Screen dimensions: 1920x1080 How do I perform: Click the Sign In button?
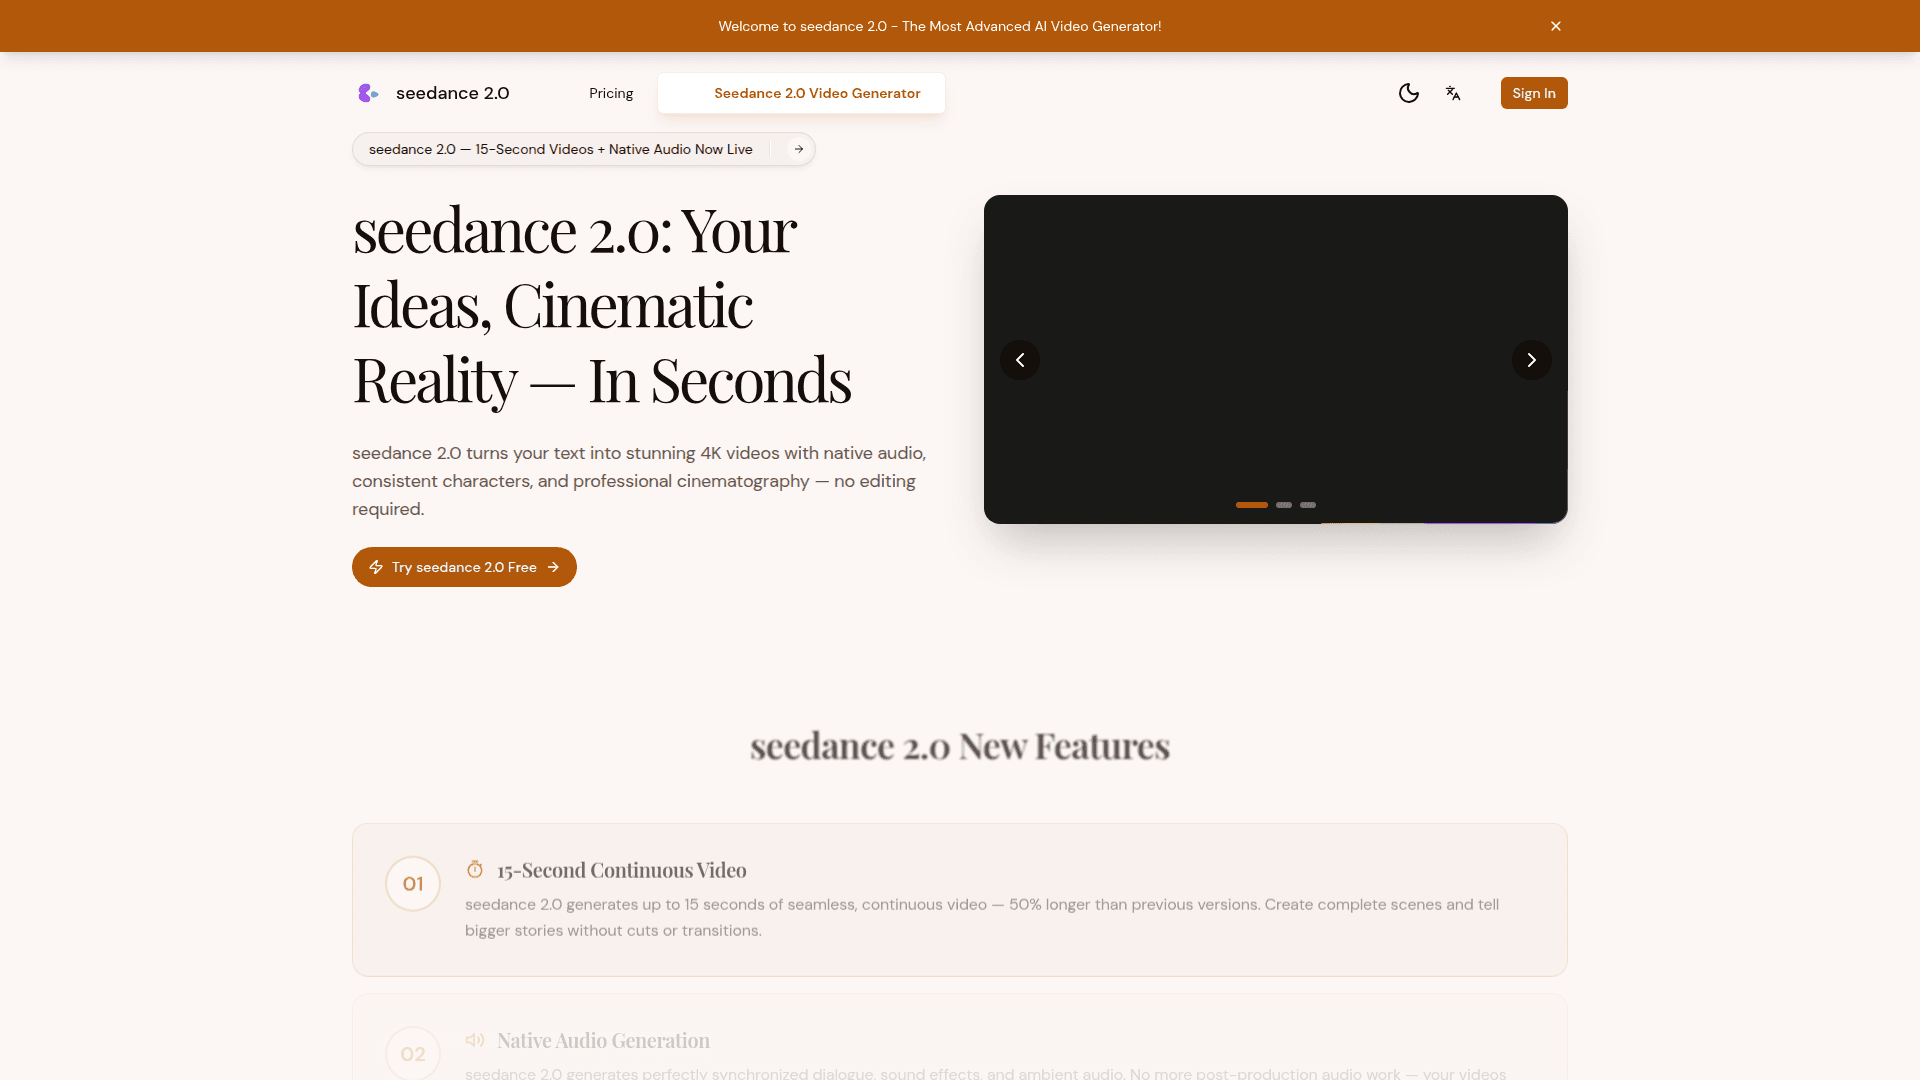pos(1534,93)
